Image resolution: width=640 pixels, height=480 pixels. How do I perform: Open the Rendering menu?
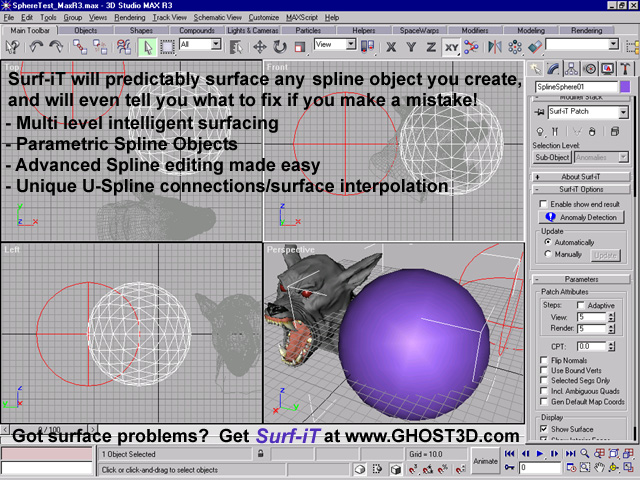point(130,18)
